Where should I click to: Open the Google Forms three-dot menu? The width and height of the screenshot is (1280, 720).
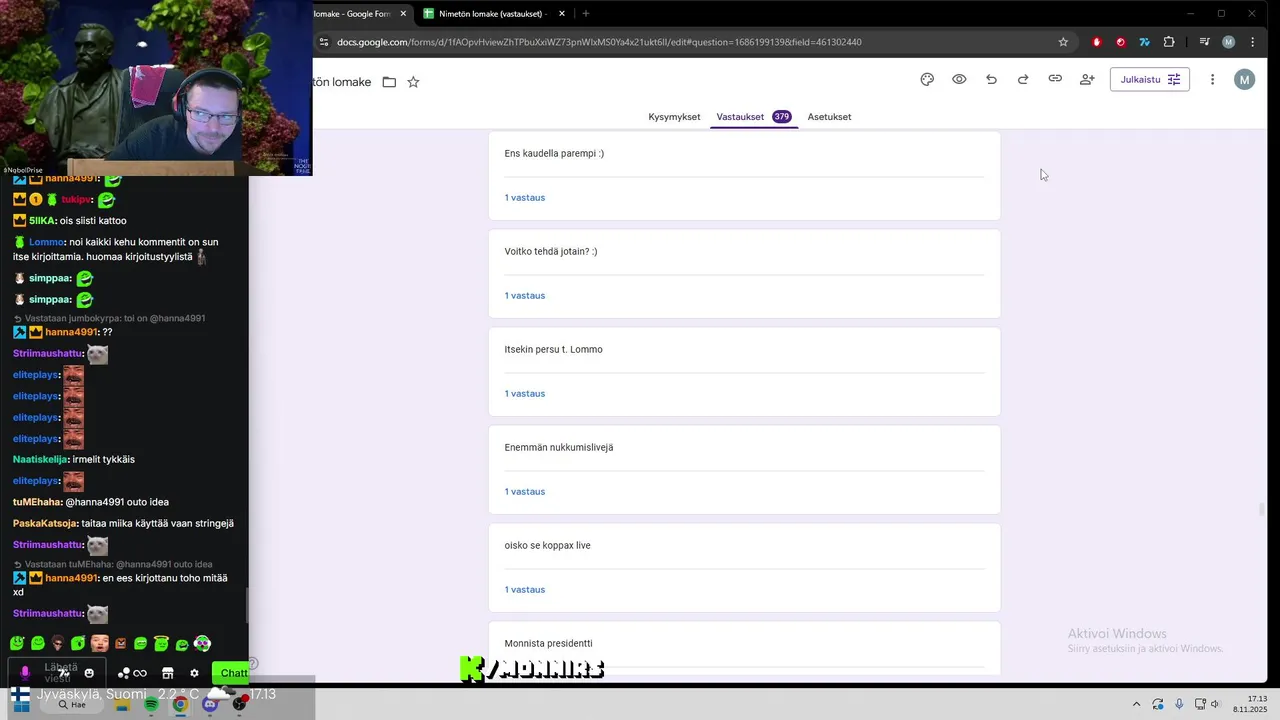click(x=1212, y=80)
